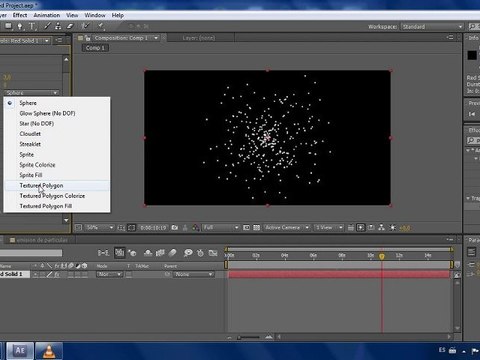Open Composition Comp 1 tab dropdown

pyautogui.click(x=156, y=38)
